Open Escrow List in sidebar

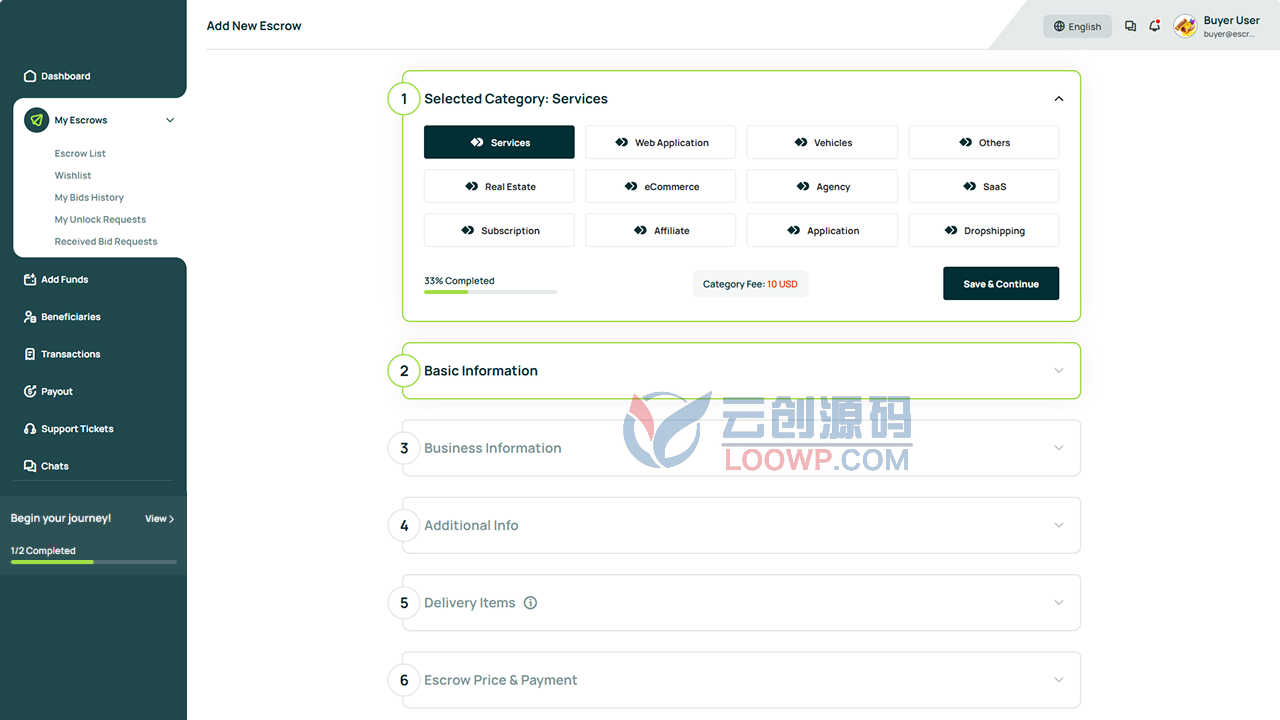pos(80,154)
